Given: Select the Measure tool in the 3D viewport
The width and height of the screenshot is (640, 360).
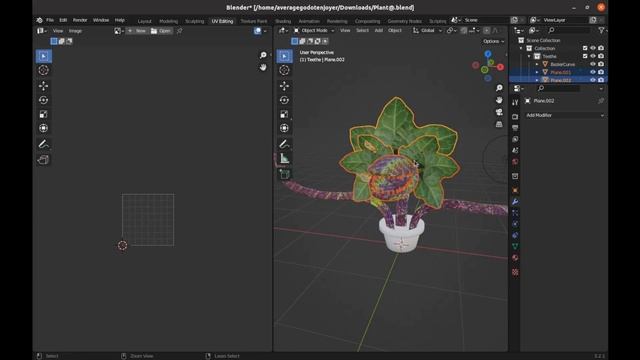Looking at the screenshot, I should 284,158.
